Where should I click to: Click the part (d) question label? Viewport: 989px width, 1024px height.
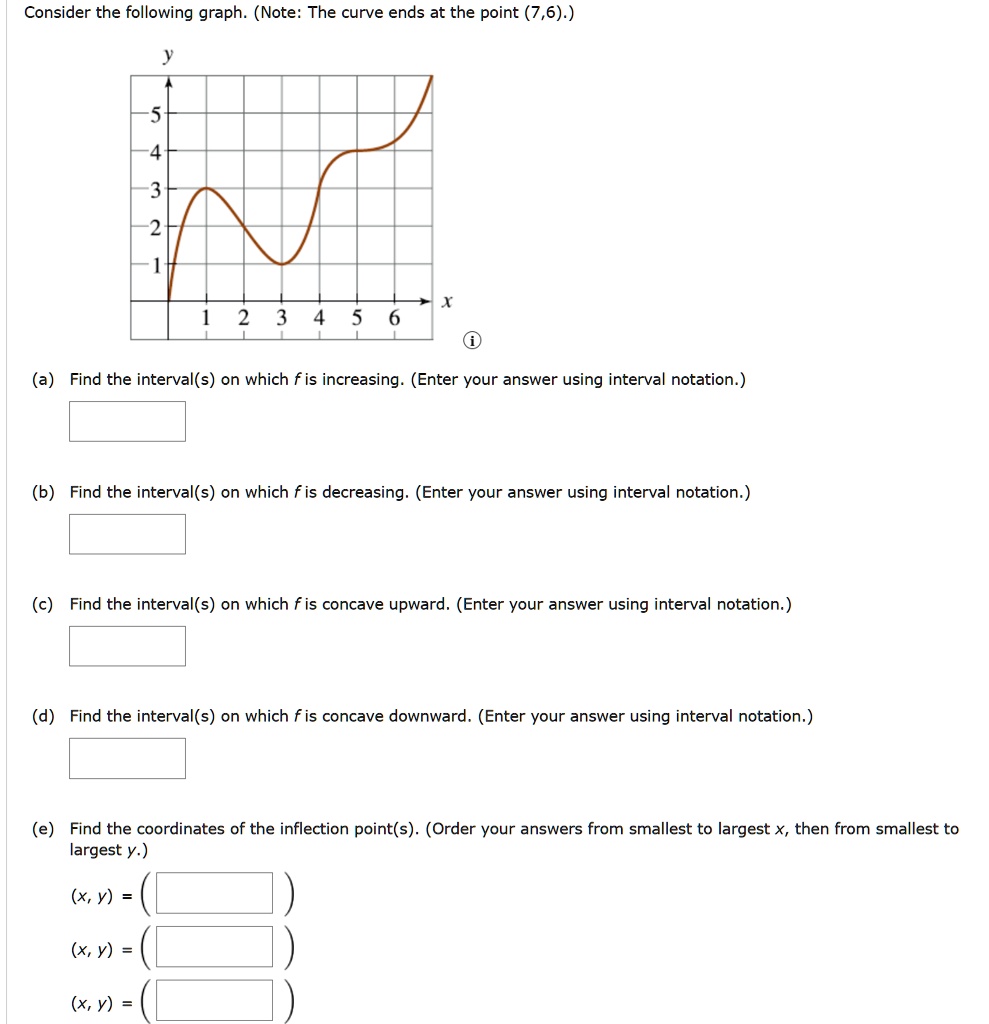click(x=43, y=716)
